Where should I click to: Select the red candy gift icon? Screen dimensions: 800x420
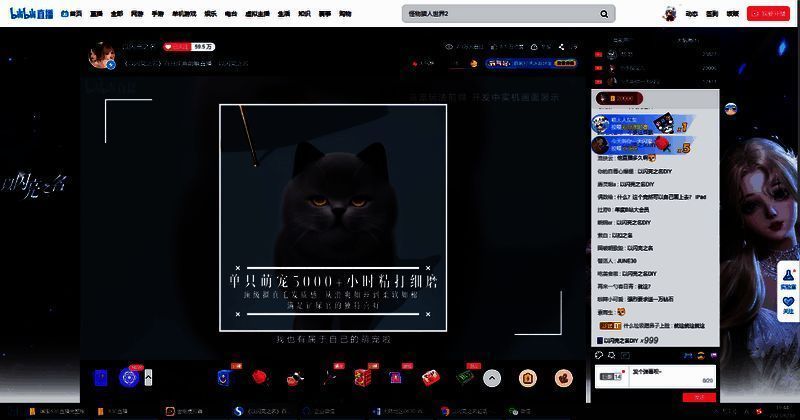[295, 379]
